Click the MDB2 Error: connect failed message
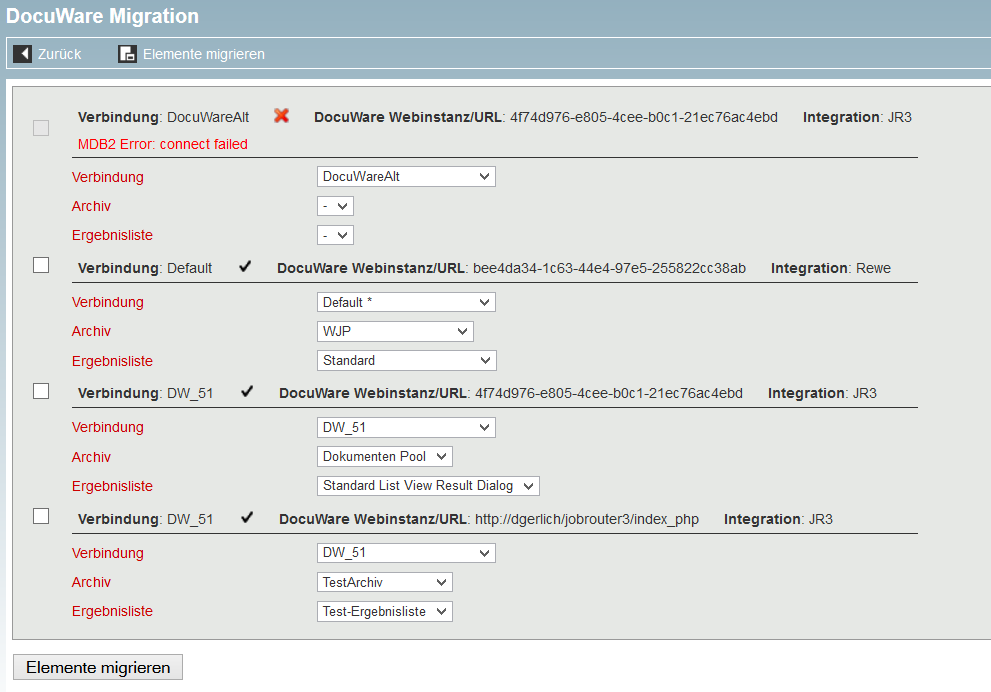Viewport: 991px width, 692px height. point(162,144)
